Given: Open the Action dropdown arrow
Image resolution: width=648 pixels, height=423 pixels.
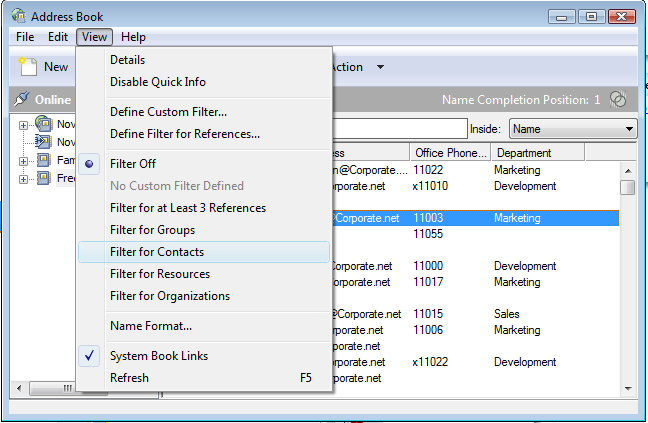Looking at the screenshot, I should 381,67.
